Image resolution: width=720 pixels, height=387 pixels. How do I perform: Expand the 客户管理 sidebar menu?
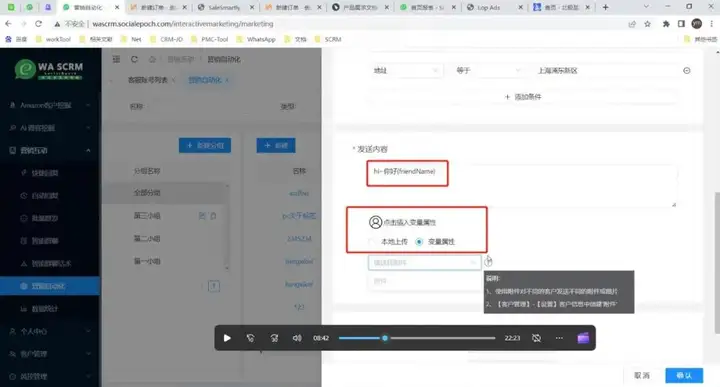(50, 353)
